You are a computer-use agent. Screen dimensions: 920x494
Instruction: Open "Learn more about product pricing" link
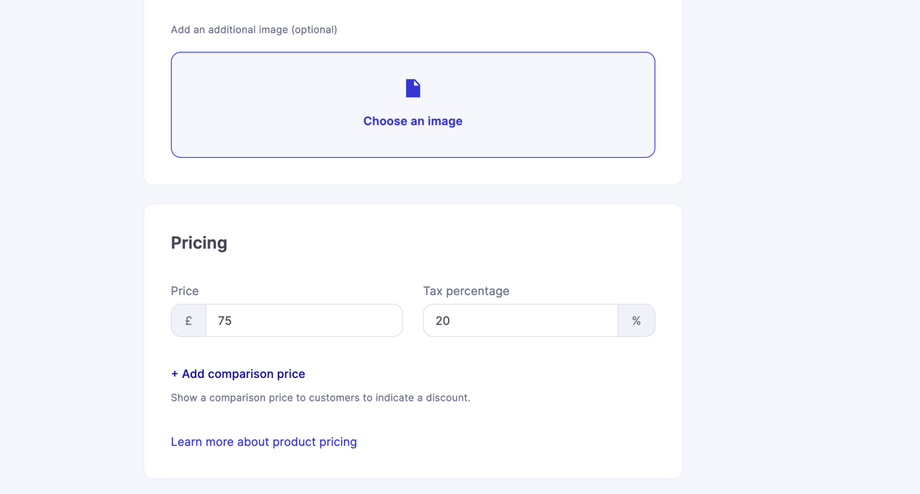(264, 442)
